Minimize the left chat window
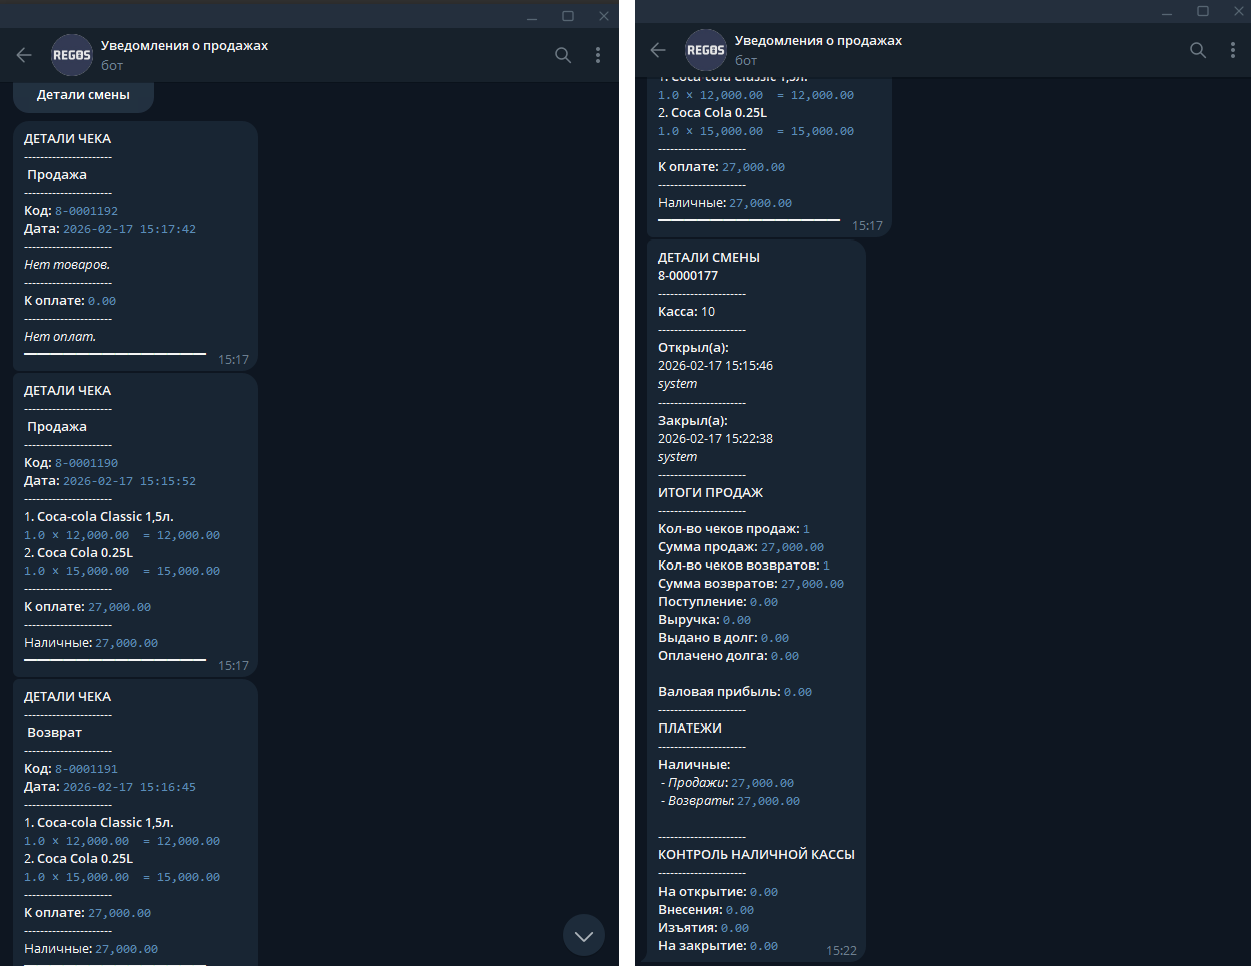This screenshot has height=966, width=1251. (x=532, y=16)
